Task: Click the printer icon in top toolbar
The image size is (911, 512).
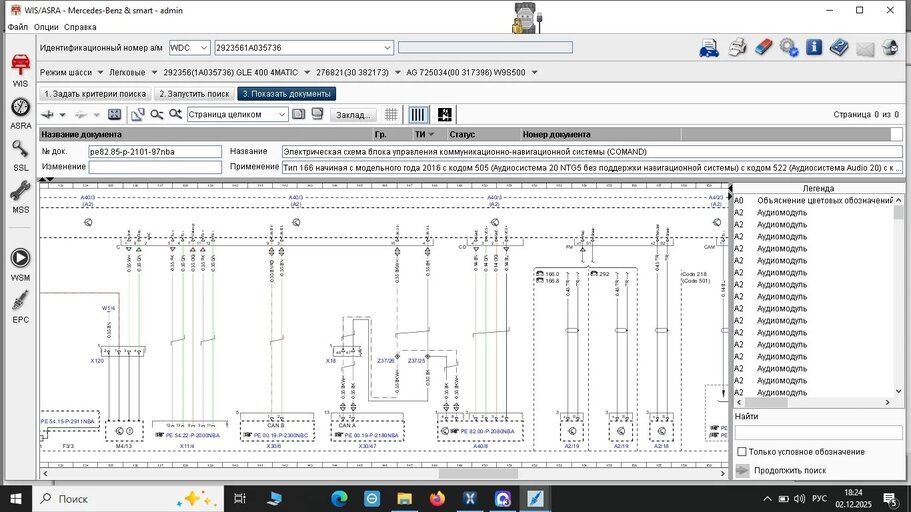Action: point(737,47)
